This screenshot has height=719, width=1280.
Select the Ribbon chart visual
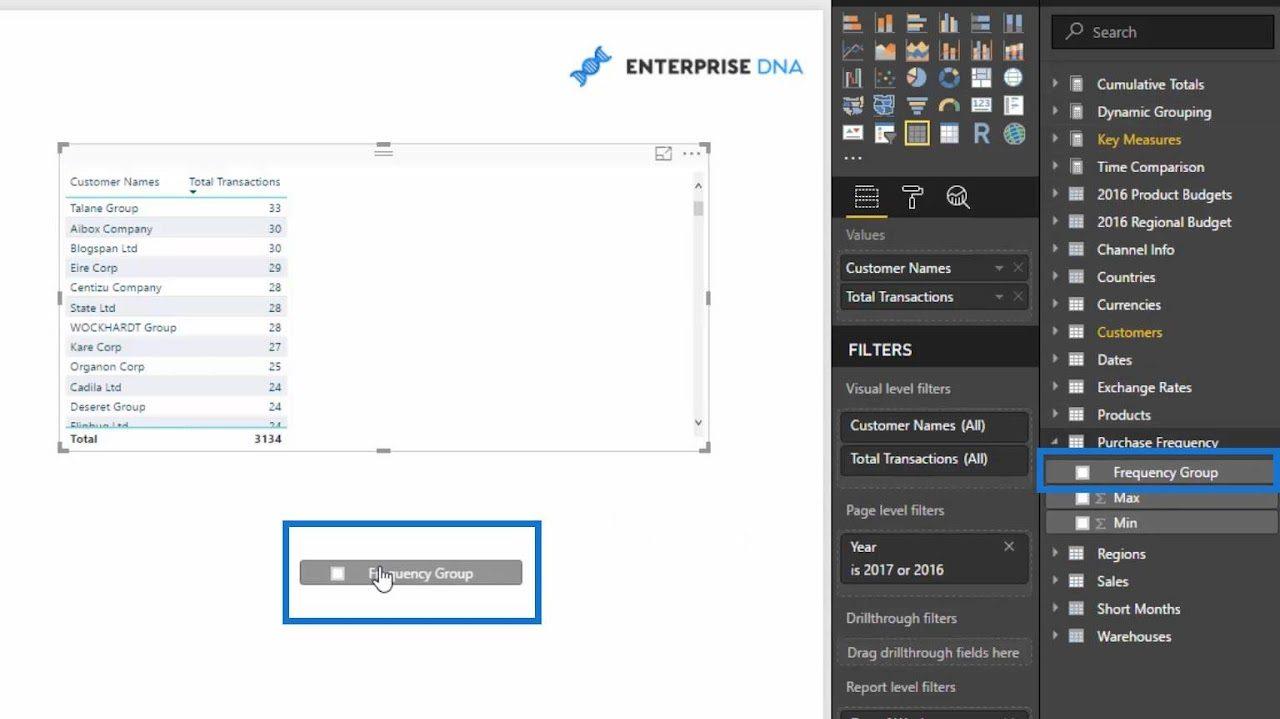(x=1013, y=50)
